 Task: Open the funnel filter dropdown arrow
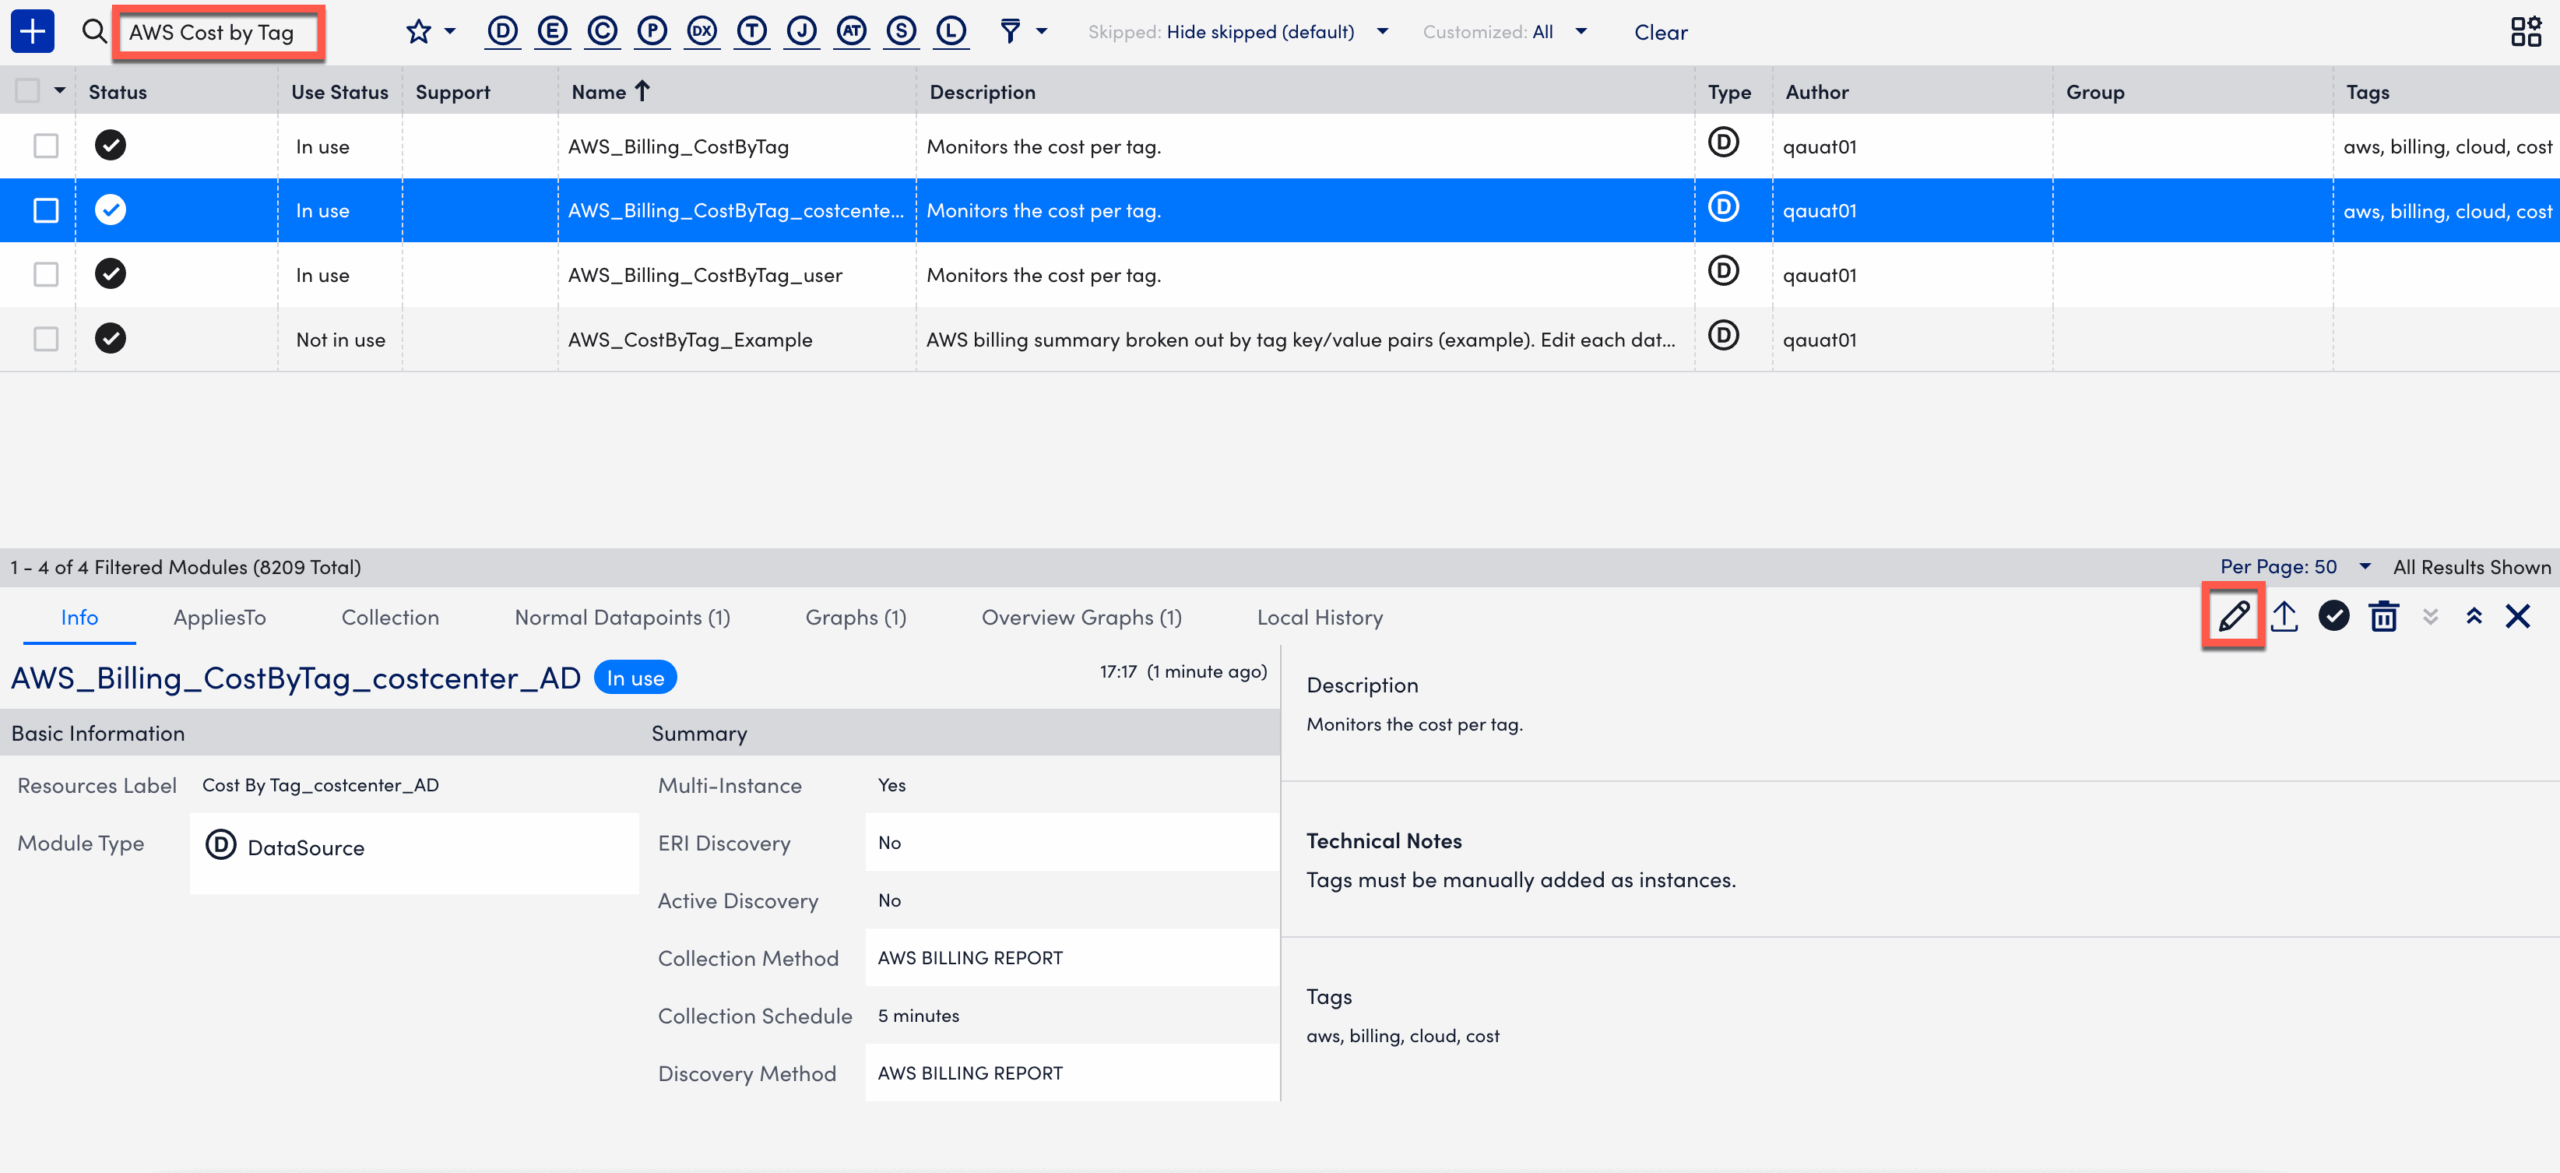click(x=1042, y=31)
